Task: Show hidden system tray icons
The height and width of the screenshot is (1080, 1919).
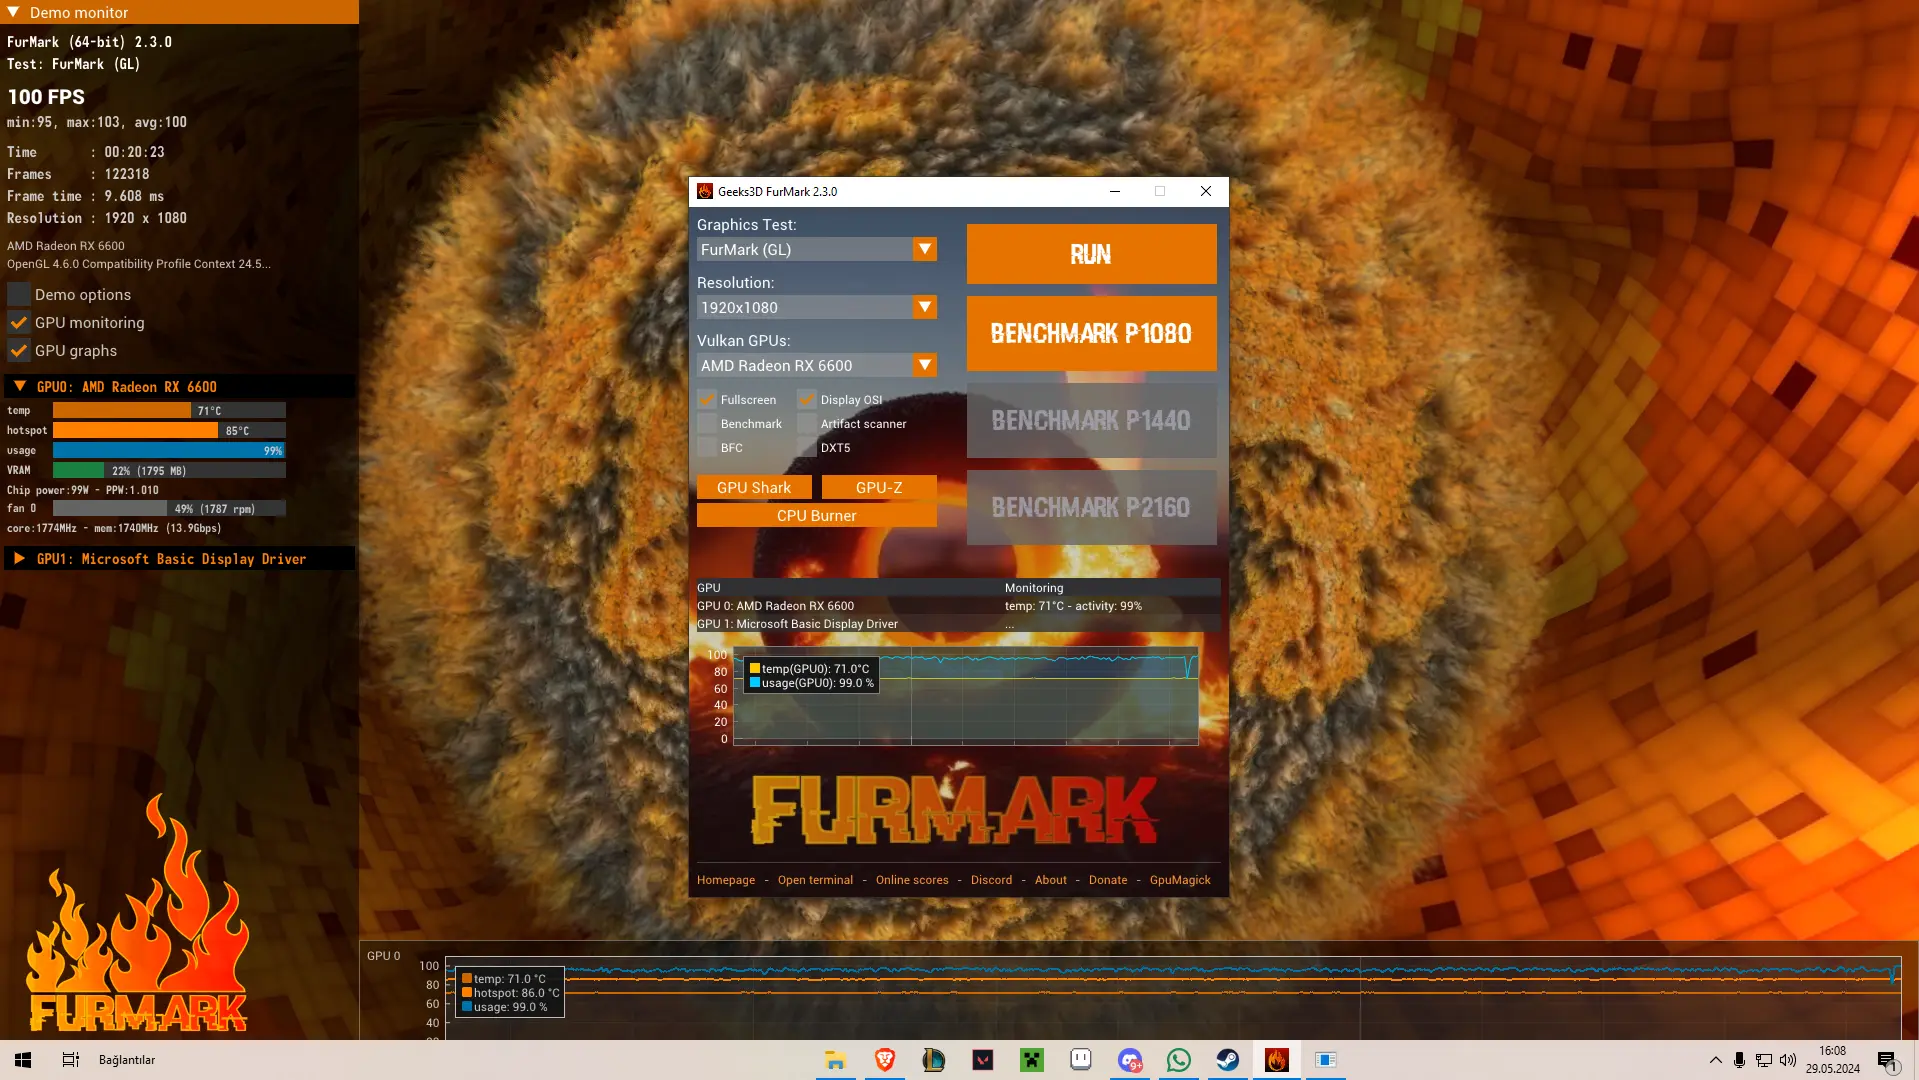Action: click(1715, 1060)
